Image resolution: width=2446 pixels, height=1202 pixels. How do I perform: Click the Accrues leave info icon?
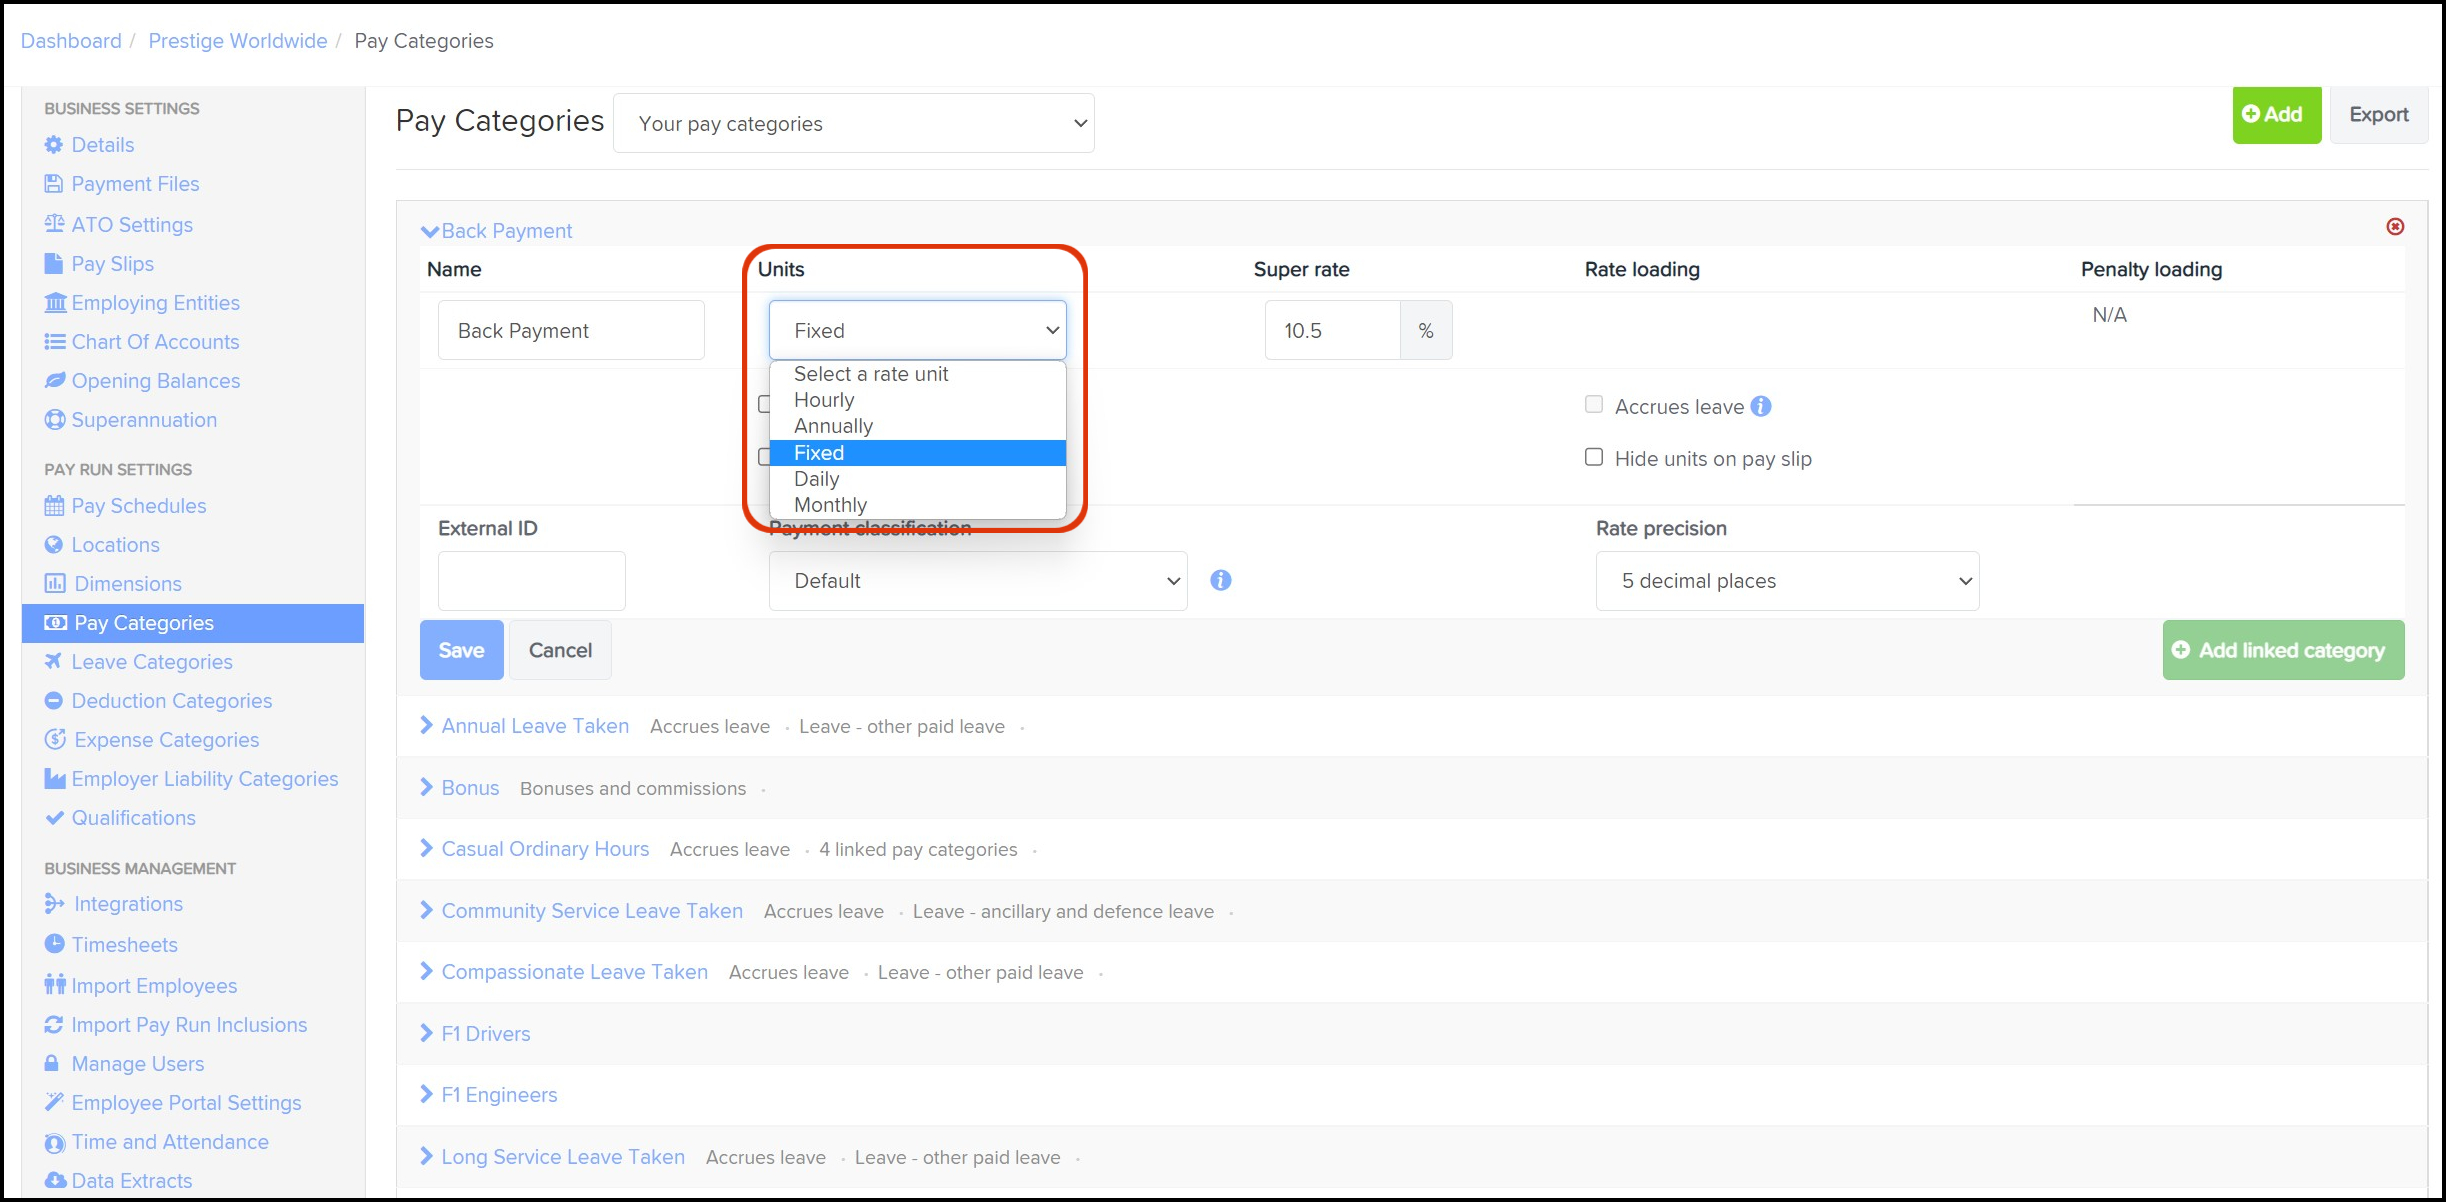click(1761, 406)
